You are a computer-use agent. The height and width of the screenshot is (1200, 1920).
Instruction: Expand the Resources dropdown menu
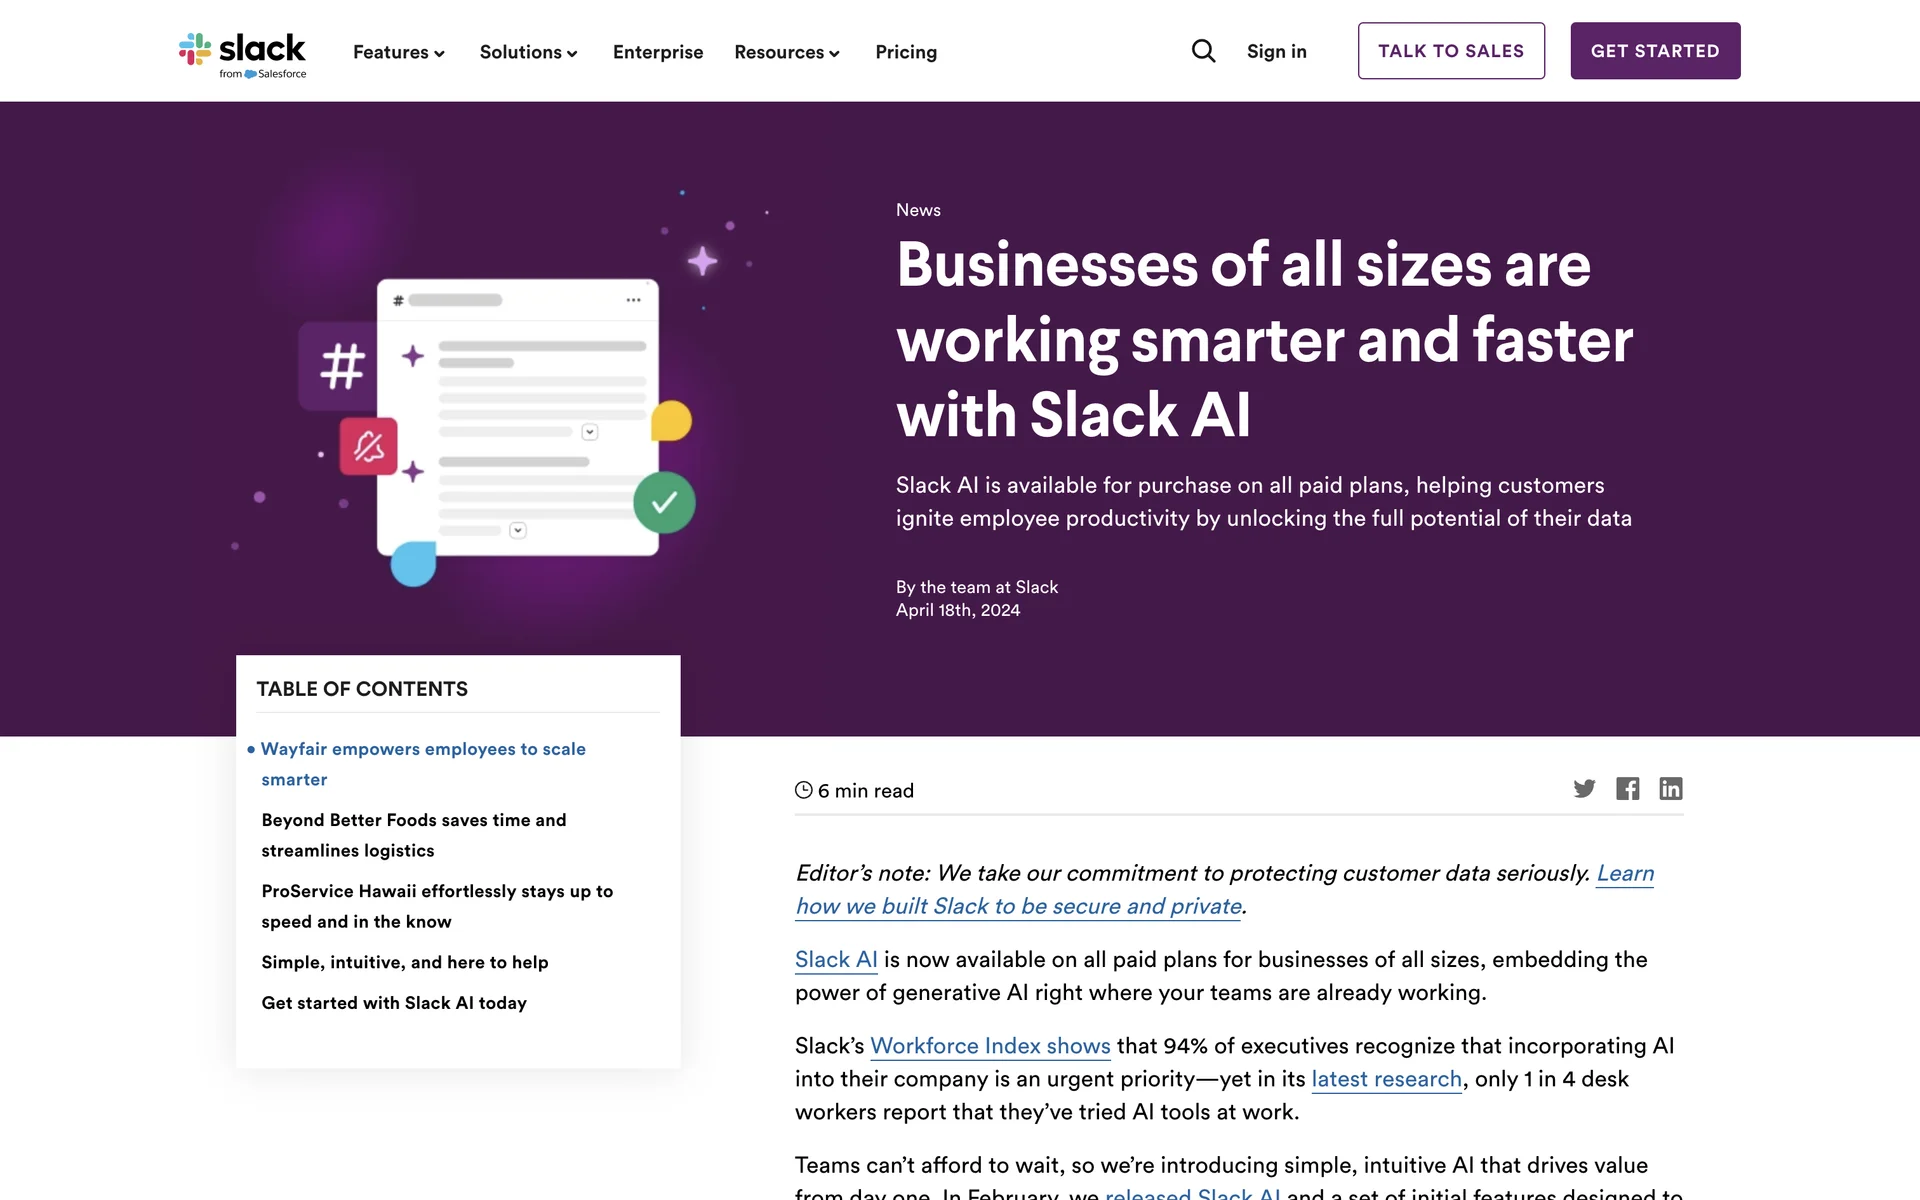pyautogui.click(x=787, y=52)
